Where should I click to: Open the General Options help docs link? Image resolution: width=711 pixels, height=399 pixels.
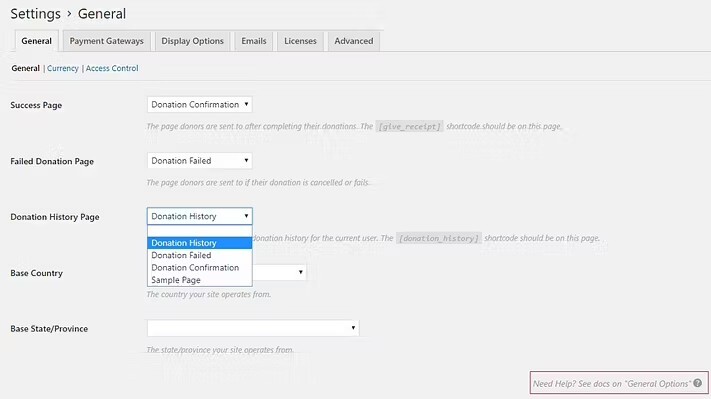pyautogui.click(x=611, y=384)
